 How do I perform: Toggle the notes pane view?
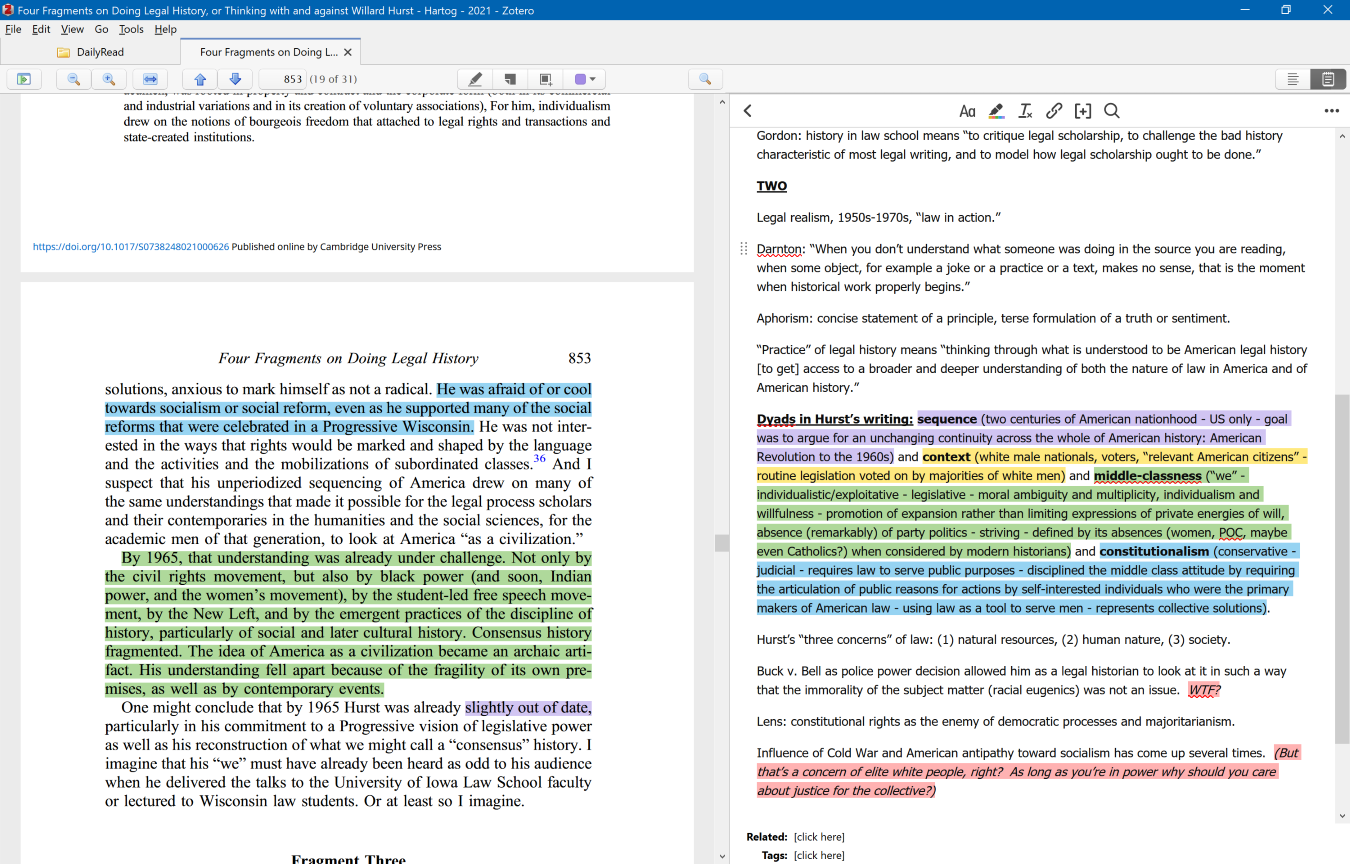point(1328,79)
